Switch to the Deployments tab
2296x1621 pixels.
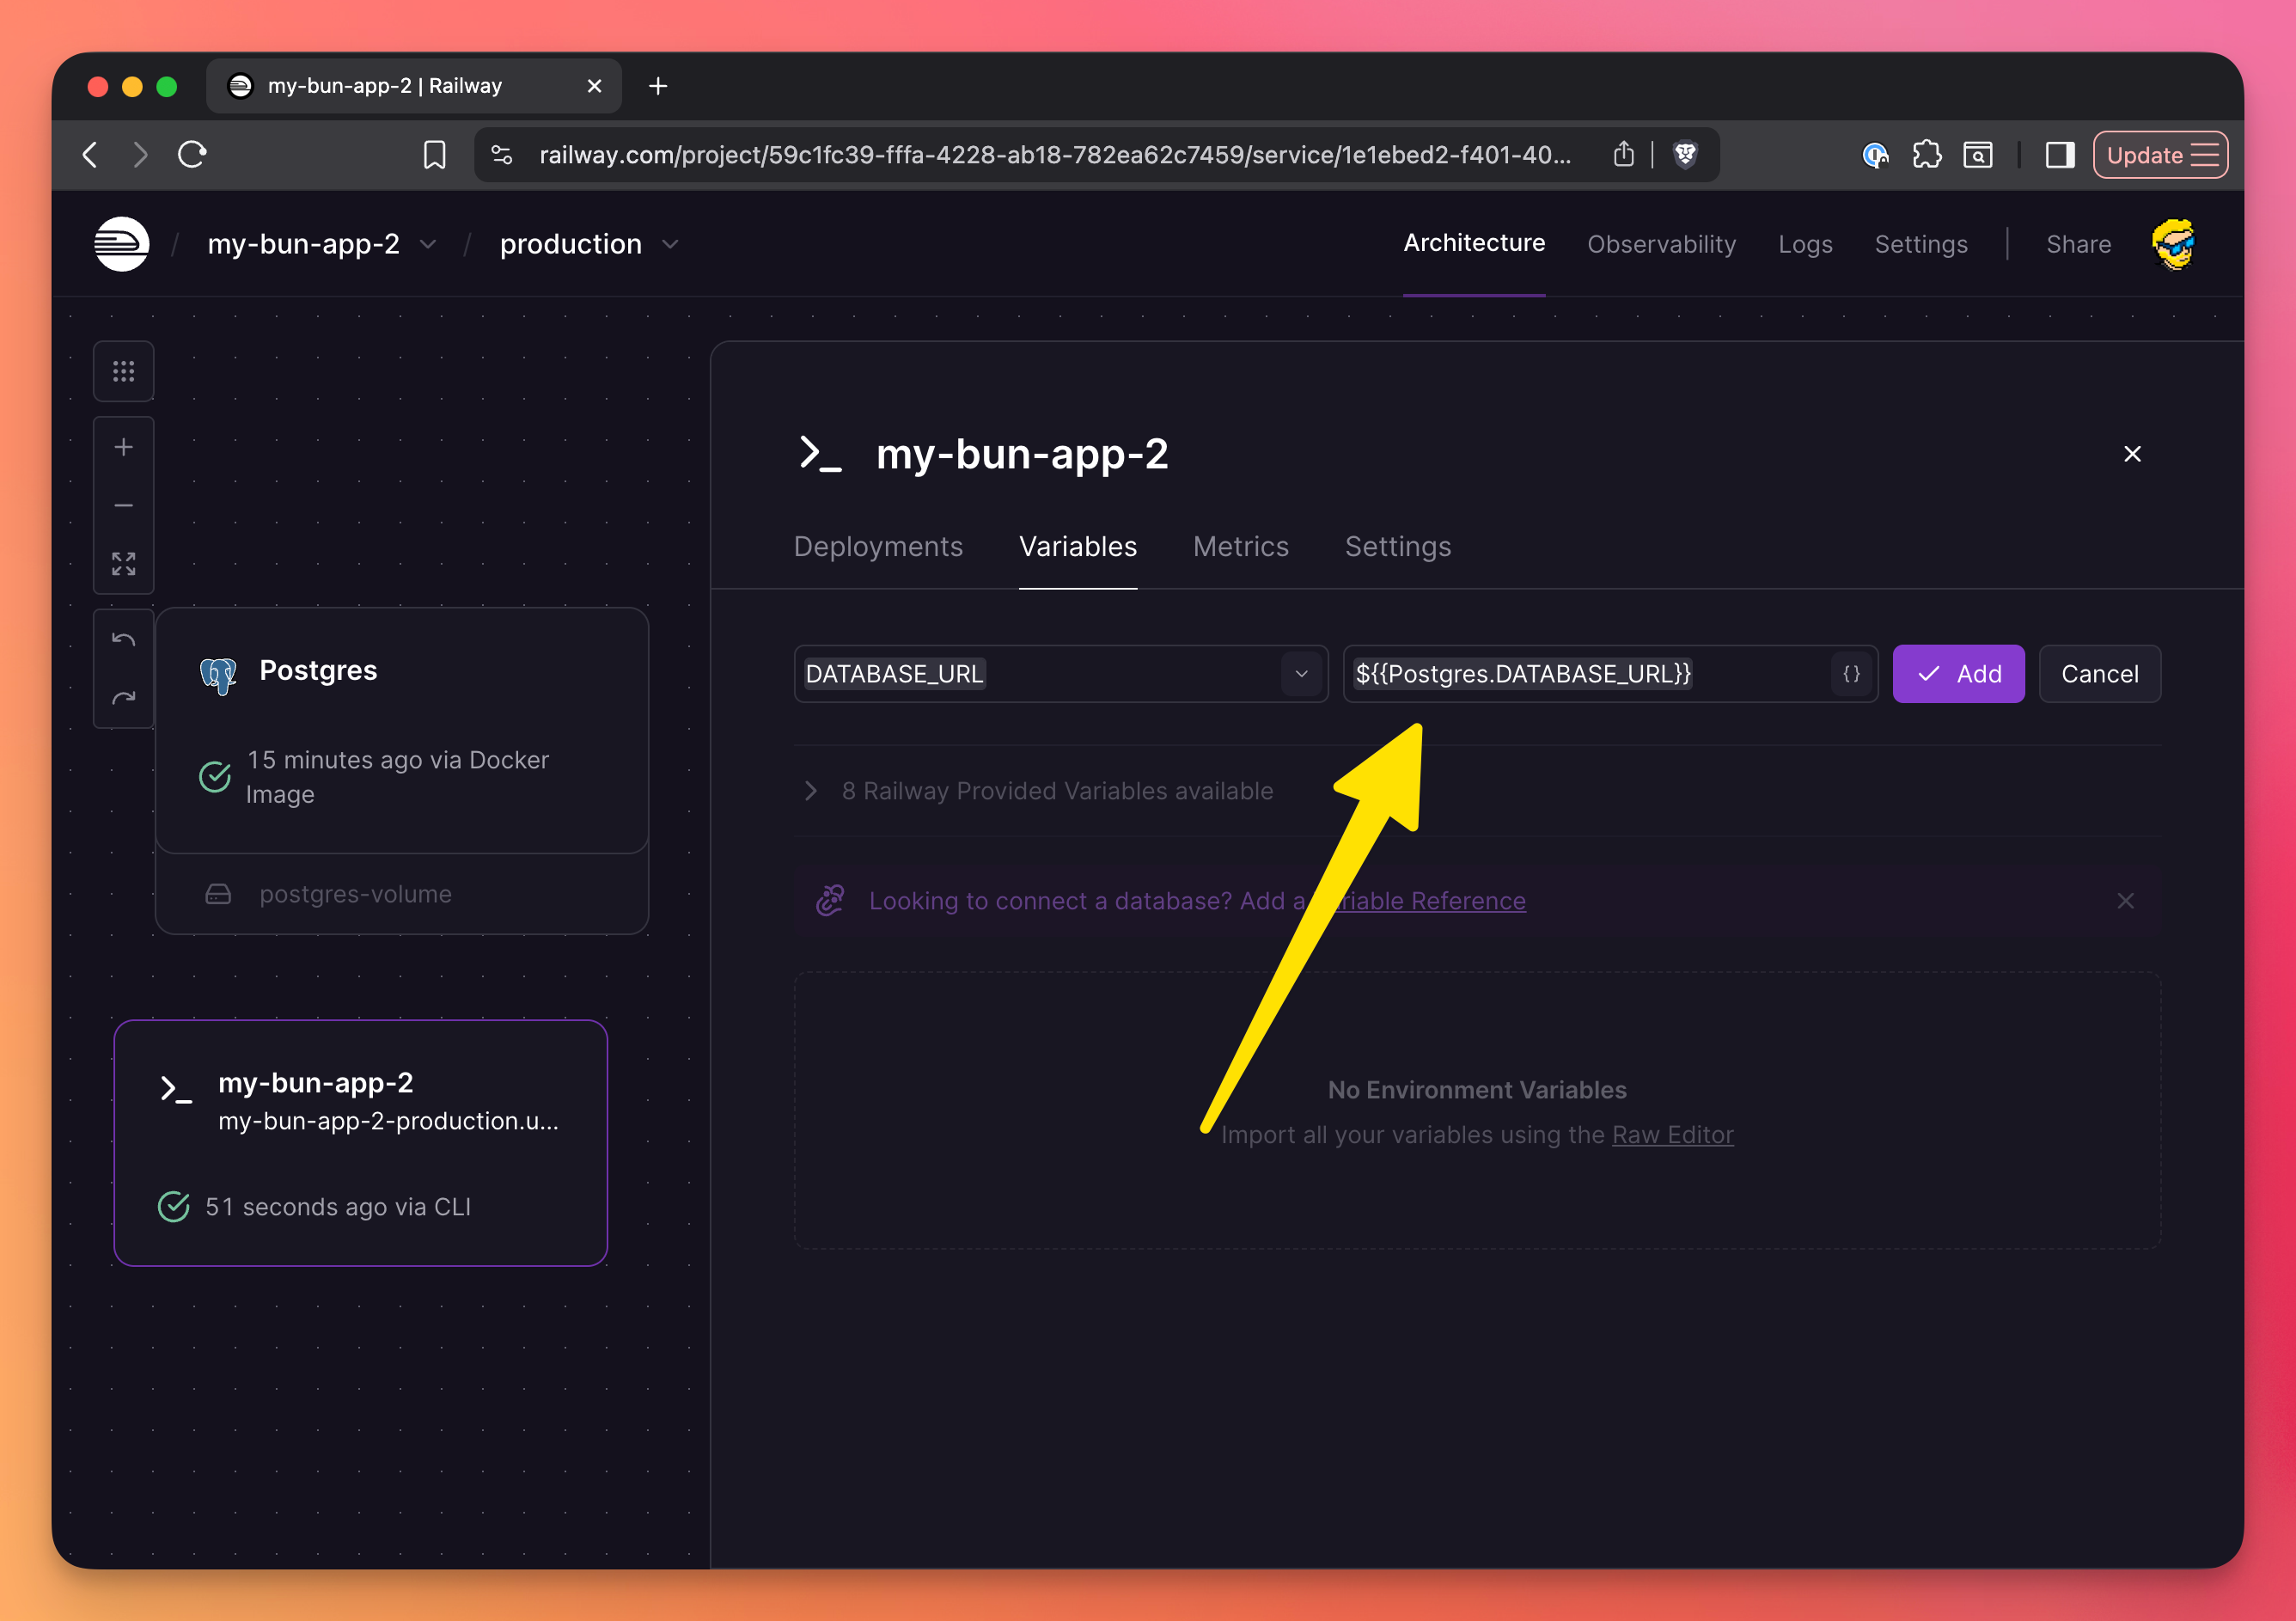point(877,547)
